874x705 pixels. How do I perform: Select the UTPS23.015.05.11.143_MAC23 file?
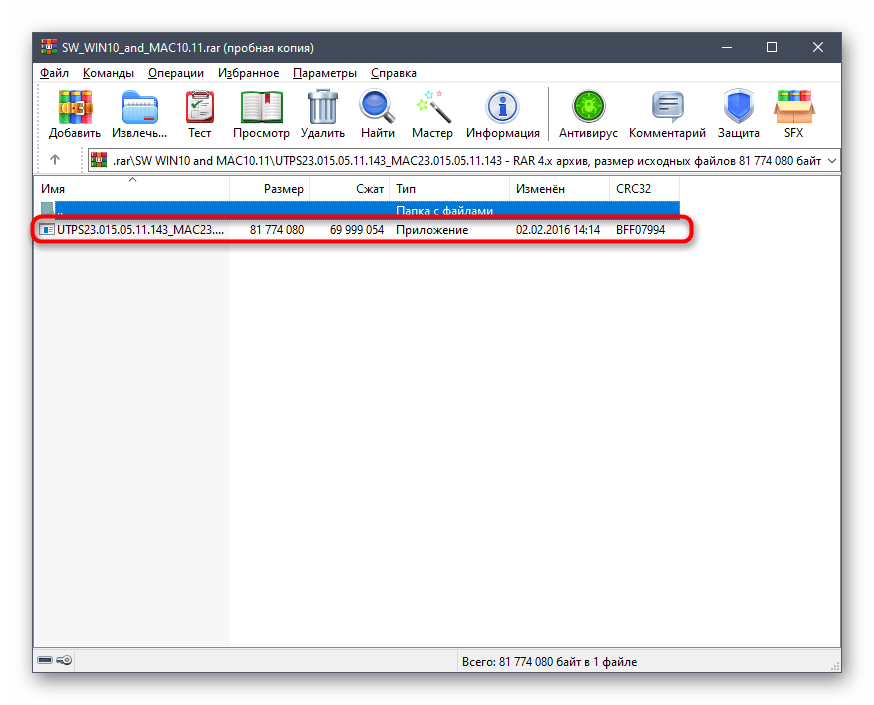point(140,230)
